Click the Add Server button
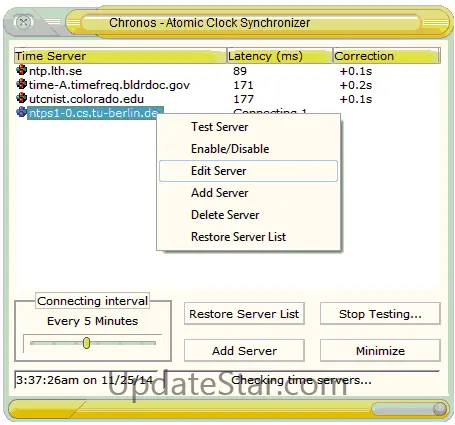Viewport: 455px width, 425px height. [244, 351]
